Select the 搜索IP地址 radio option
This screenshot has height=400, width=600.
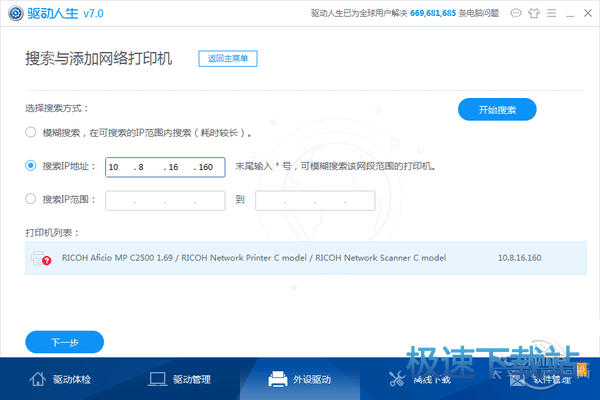(x=31, y=166)
